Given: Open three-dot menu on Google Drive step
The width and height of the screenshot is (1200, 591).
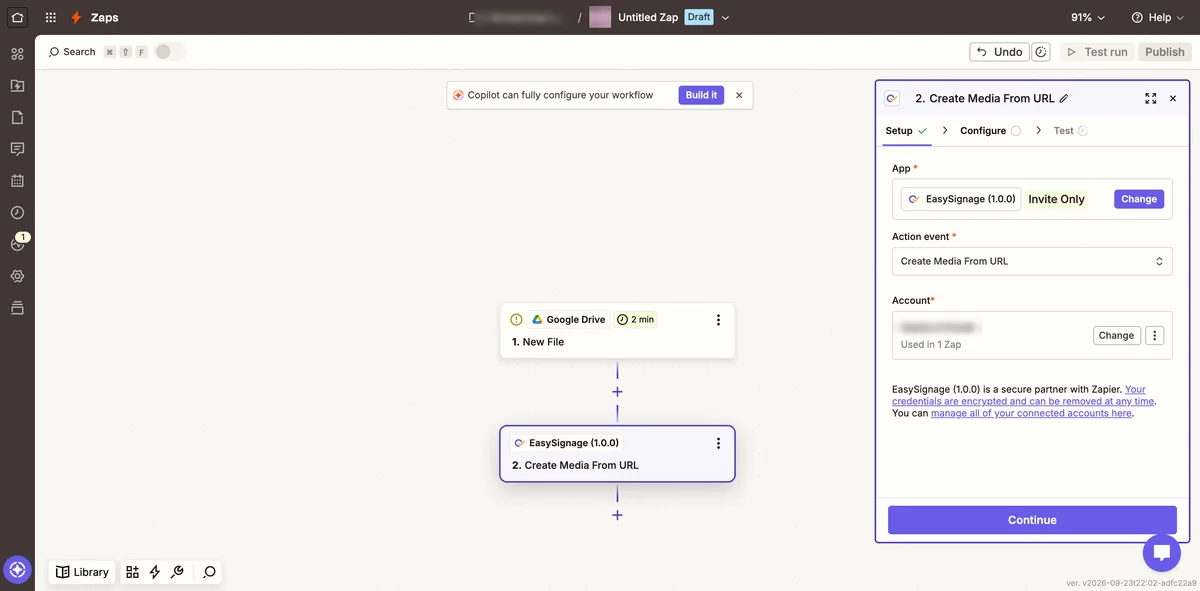Looking at the screenshot, I should click(718, 320).
